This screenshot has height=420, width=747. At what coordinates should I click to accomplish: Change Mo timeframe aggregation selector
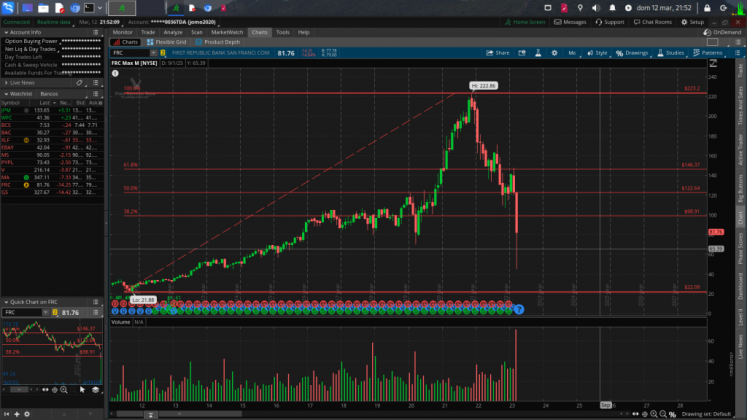572,53
